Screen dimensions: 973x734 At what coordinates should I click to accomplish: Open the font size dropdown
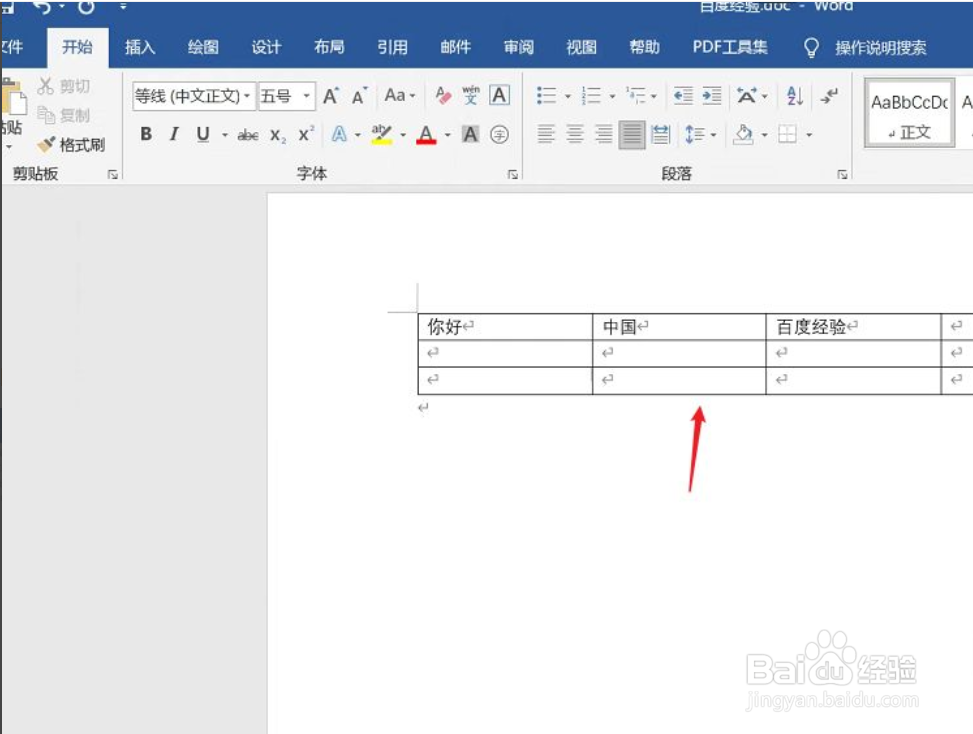tap(306, 96)
